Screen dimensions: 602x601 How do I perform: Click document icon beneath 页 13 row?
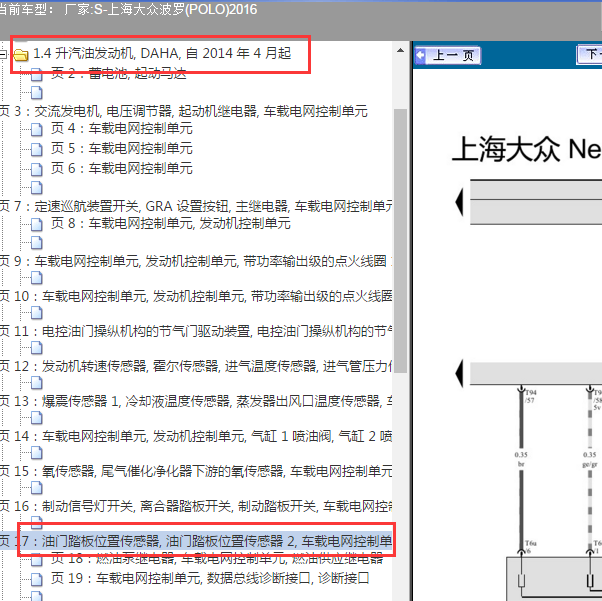pyautogui.click(x=36, y=417)
